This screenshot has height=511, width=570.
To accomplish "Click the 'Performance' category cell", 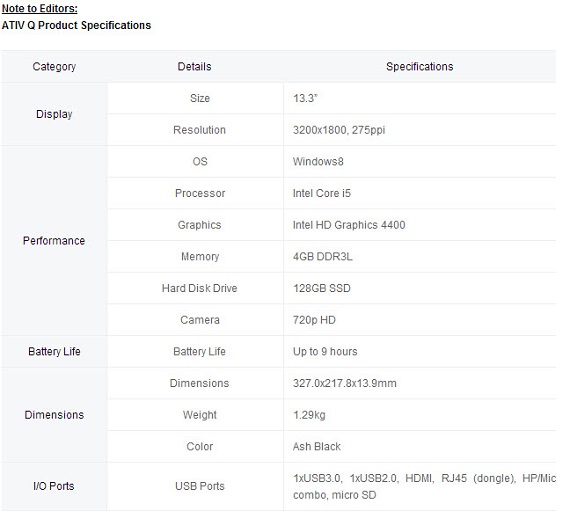I will [x=54, y=241].
